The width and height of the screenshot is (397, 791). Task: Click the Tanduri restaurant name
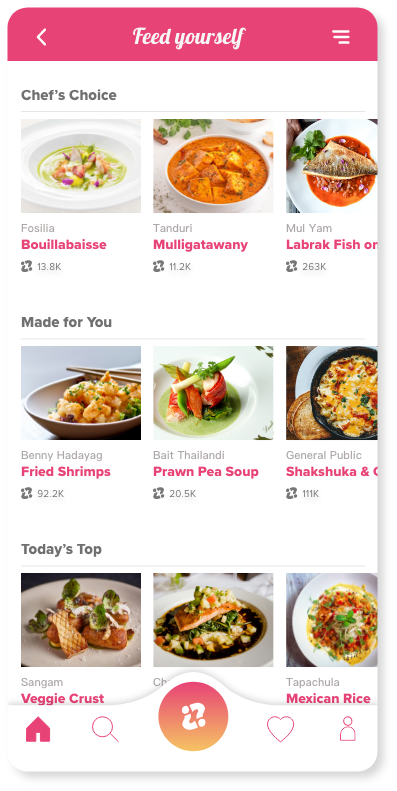[x=173, y=229]
